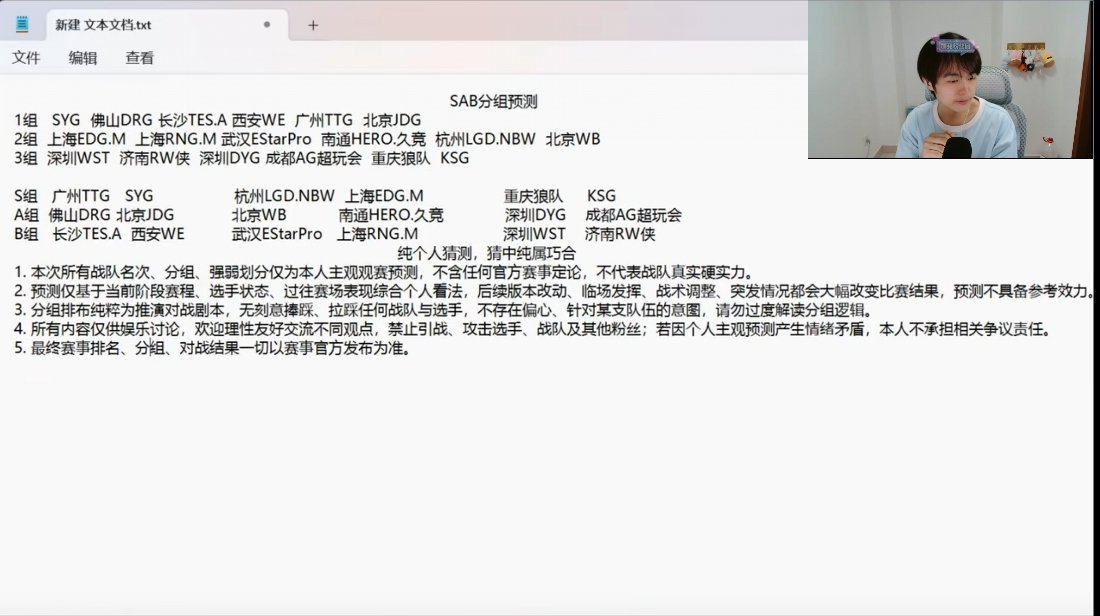Image resolution: width=1100 pixels, height=616 pixels.
Task: Click the SAB分组预测 title line
Action: pyautogui.click(x=493, y=101)
